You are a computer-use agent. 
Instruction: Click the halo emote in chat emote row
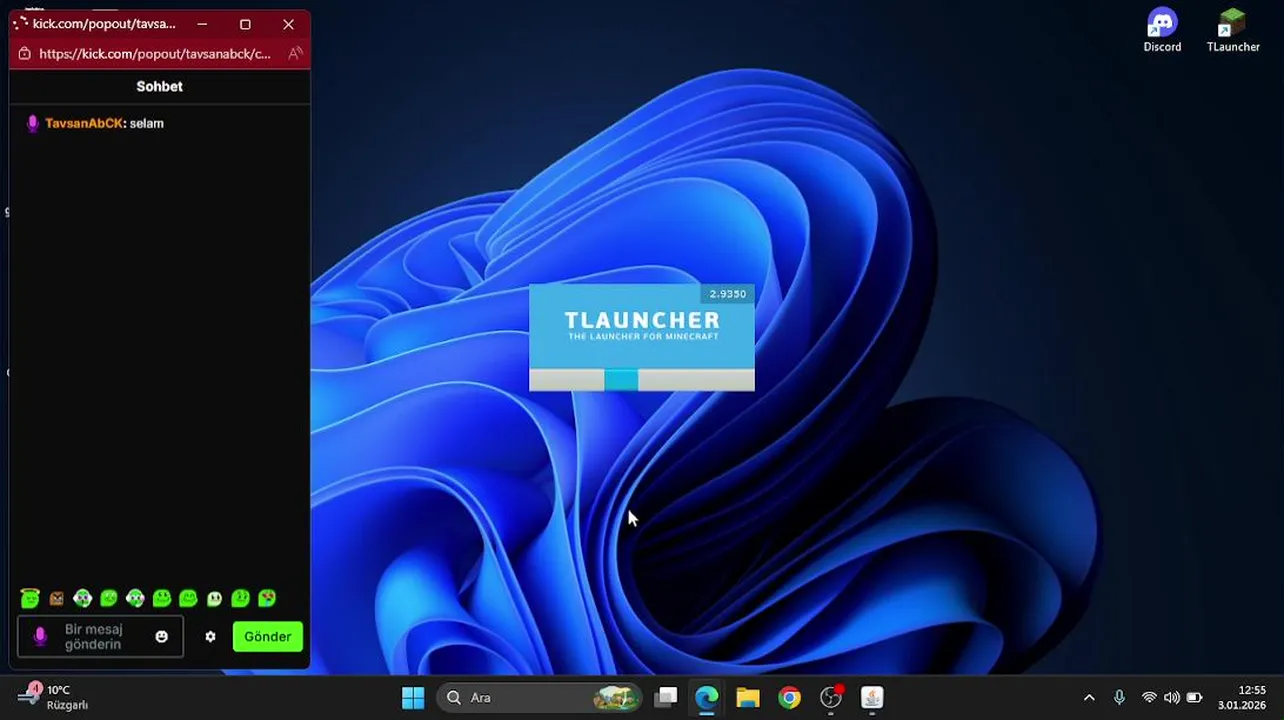coord(30,598)
